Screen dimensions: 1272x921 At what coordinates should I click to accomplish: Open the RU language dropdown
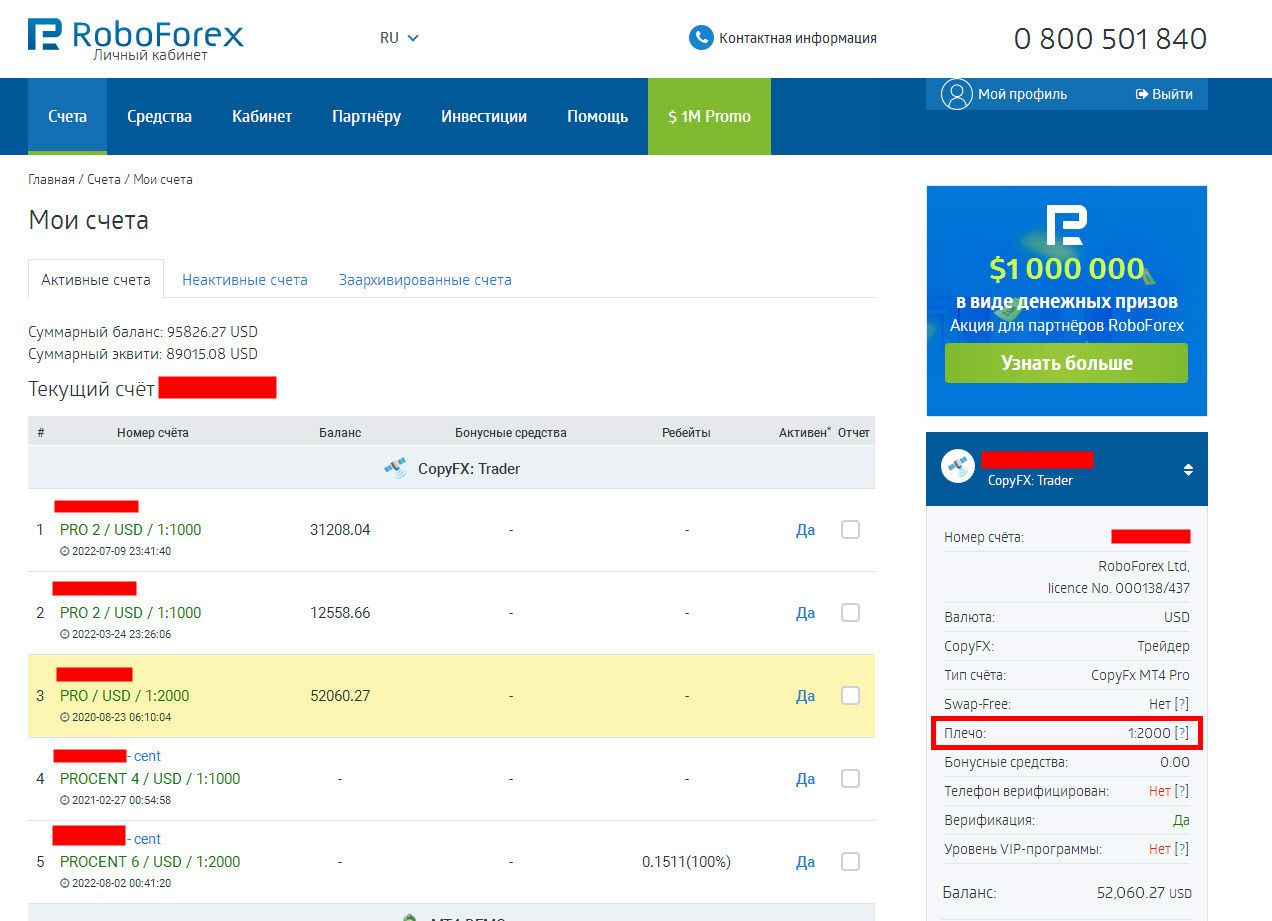coord(399,38)
